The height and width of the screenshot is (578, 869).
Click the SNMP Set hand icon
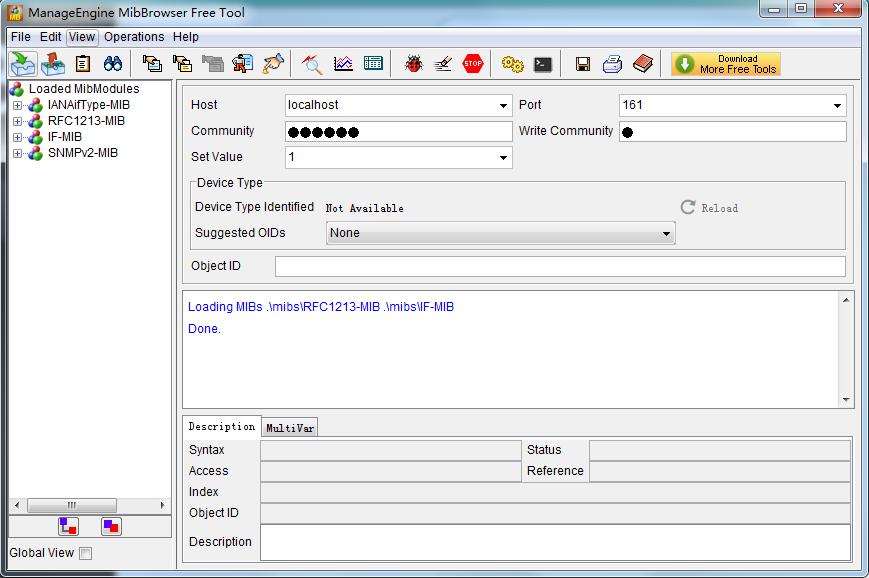pos(273,64)
